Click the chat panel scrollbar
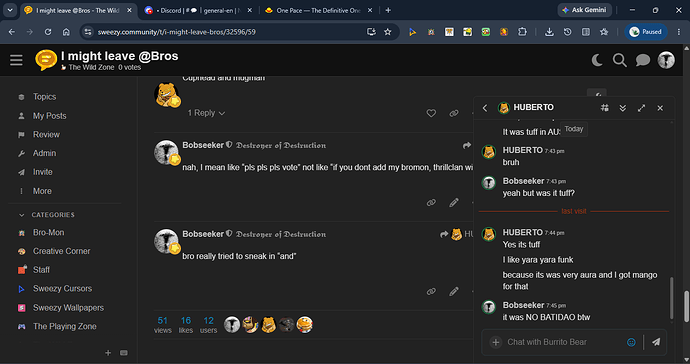 point(671,298)
